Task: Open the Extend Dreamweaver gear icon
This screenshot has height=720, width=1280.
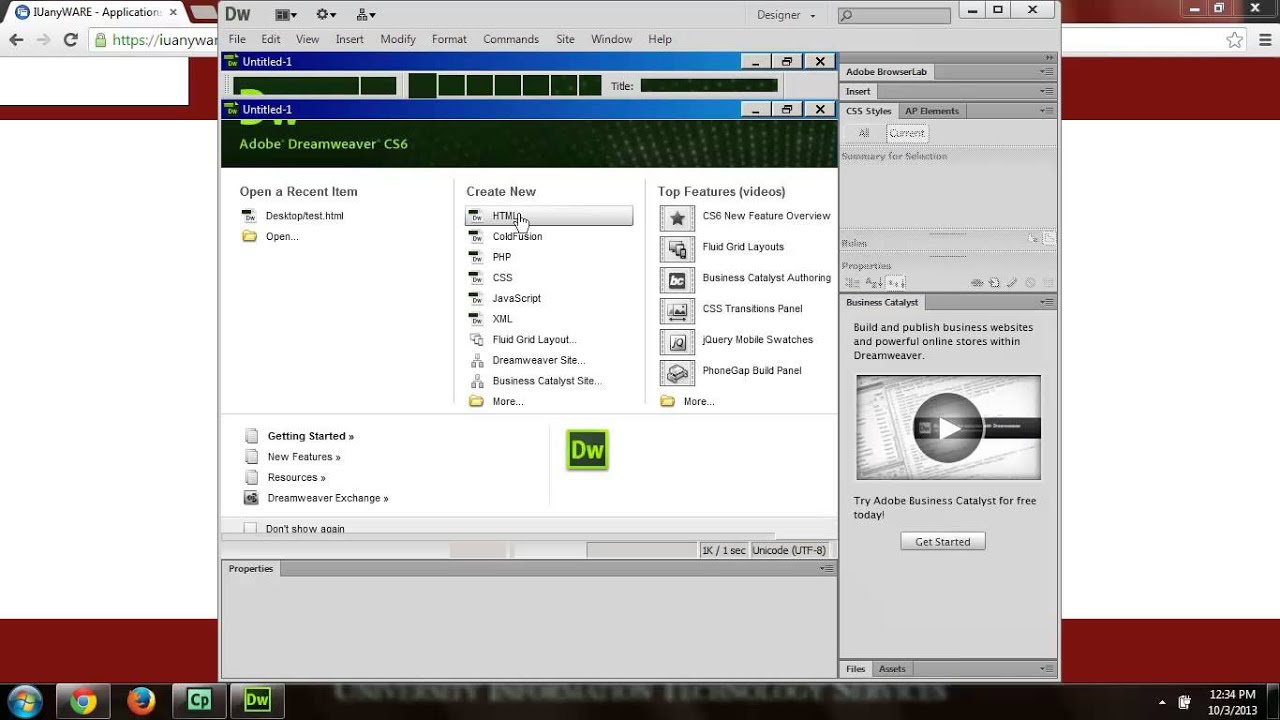Action: pos(326,15)
